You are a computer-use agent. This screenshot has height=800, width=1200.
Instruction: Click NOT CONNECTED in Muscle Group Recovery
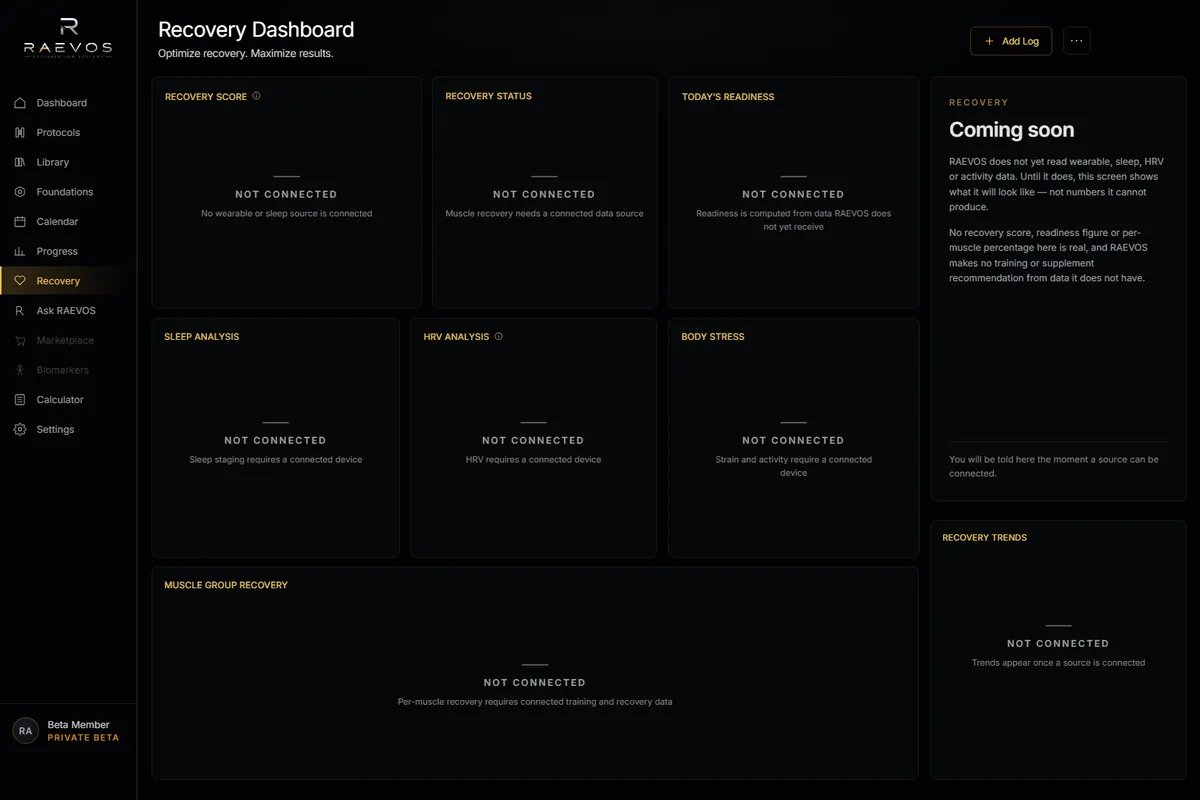[535, 683]
